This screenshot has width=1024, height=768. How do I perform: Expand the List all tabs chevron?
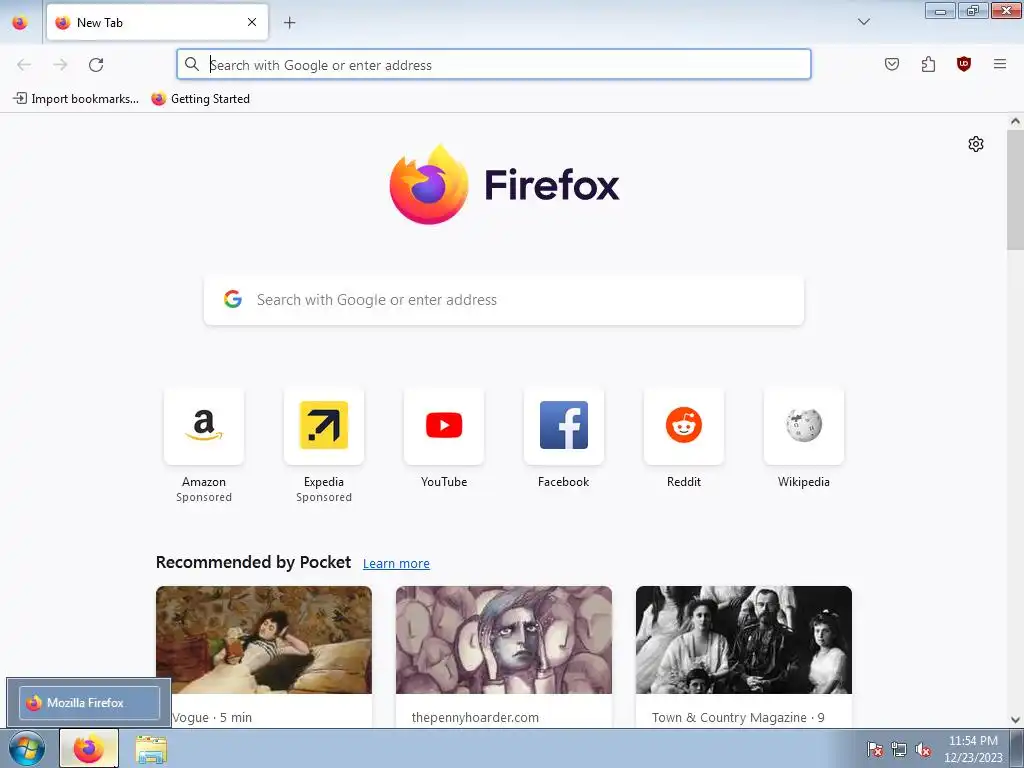(863, 22)
